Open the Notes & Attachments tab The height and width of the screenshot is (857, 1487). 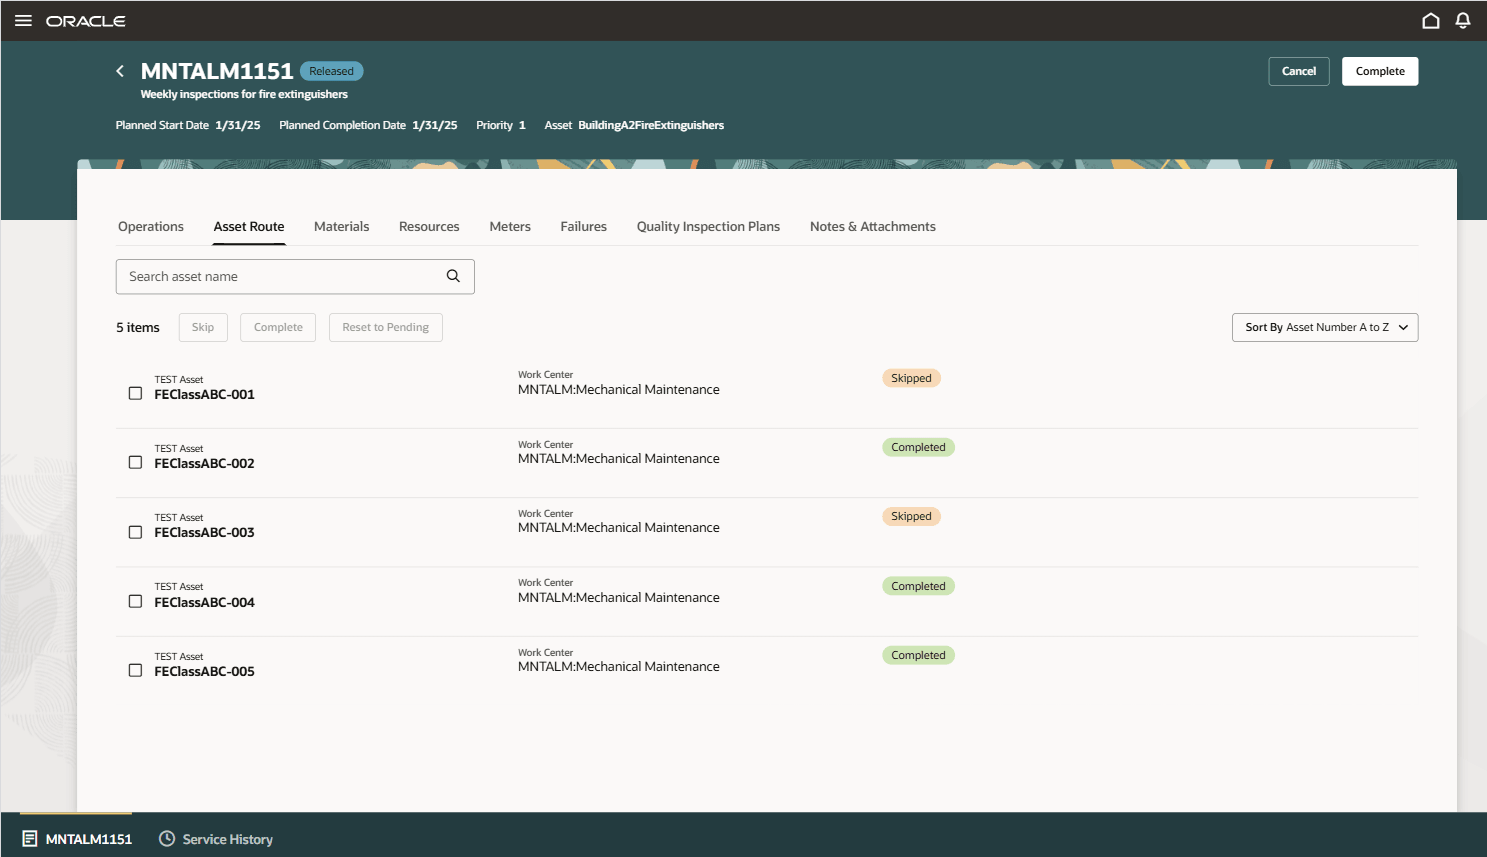872,227
